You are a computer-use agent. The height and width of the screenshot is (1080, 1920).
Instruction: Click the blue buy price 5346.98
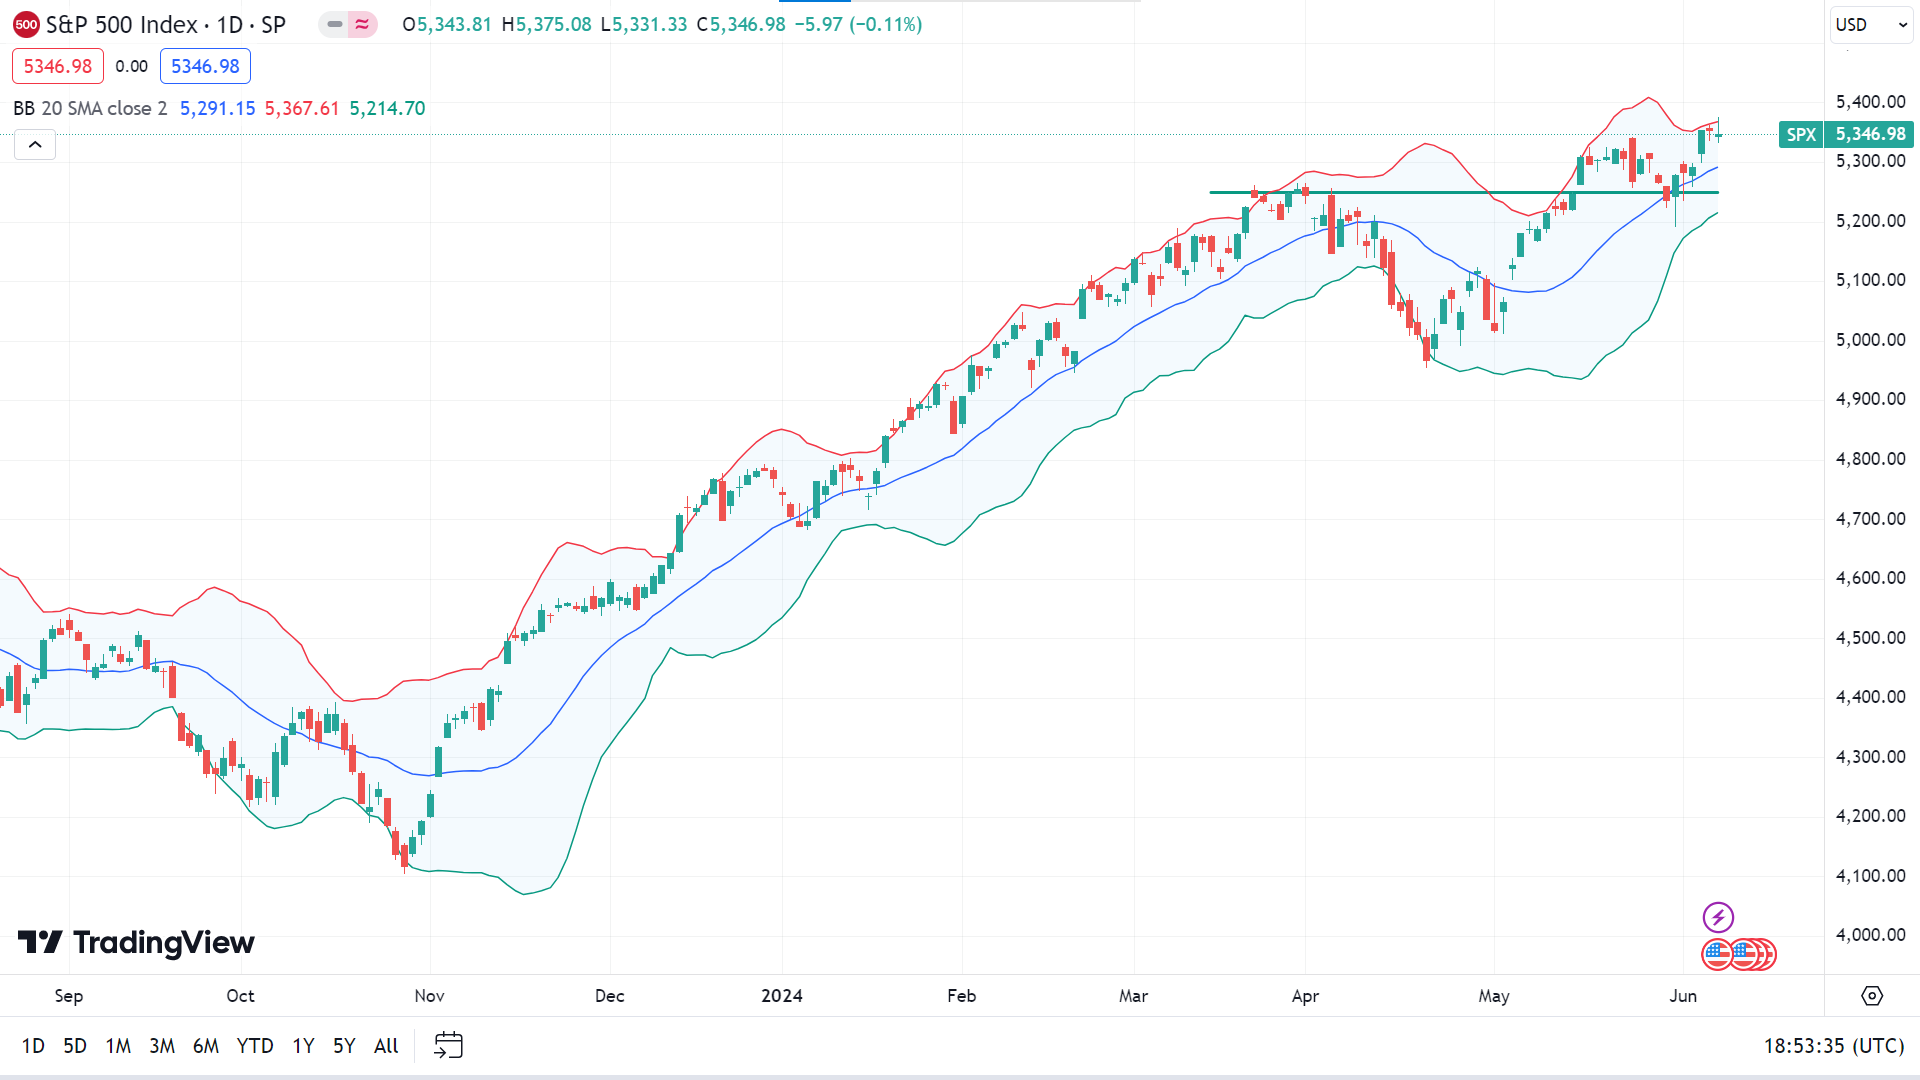[205, 66]
